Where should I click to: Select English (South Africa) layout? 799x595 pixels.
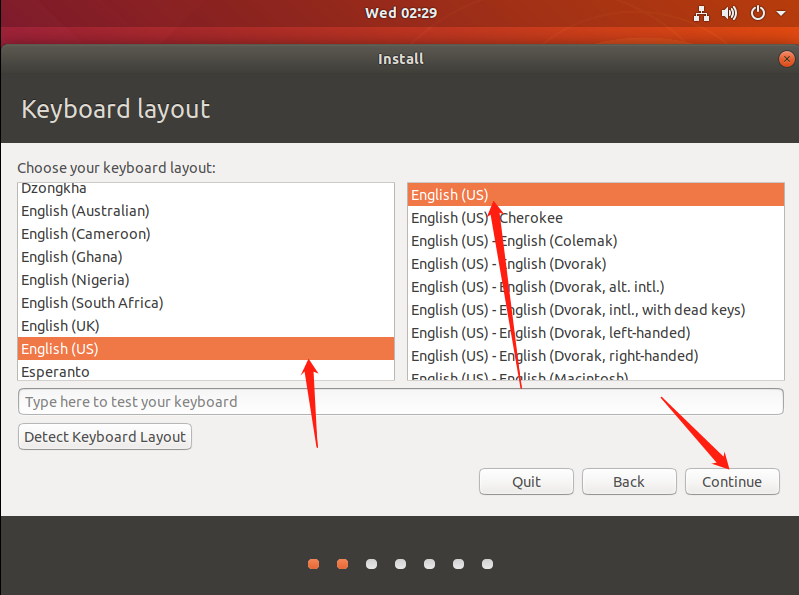(x=206, y=303)
